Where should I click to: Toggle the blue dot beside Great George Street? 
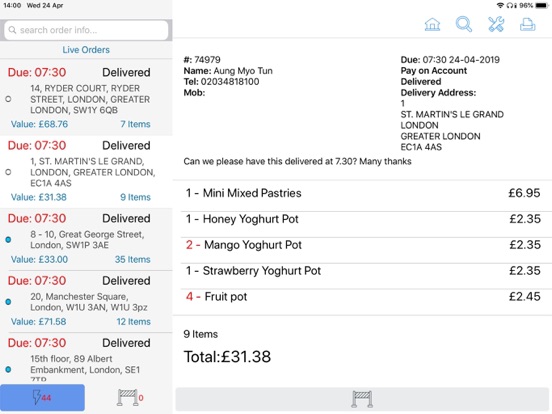click(x=8, y=240)
